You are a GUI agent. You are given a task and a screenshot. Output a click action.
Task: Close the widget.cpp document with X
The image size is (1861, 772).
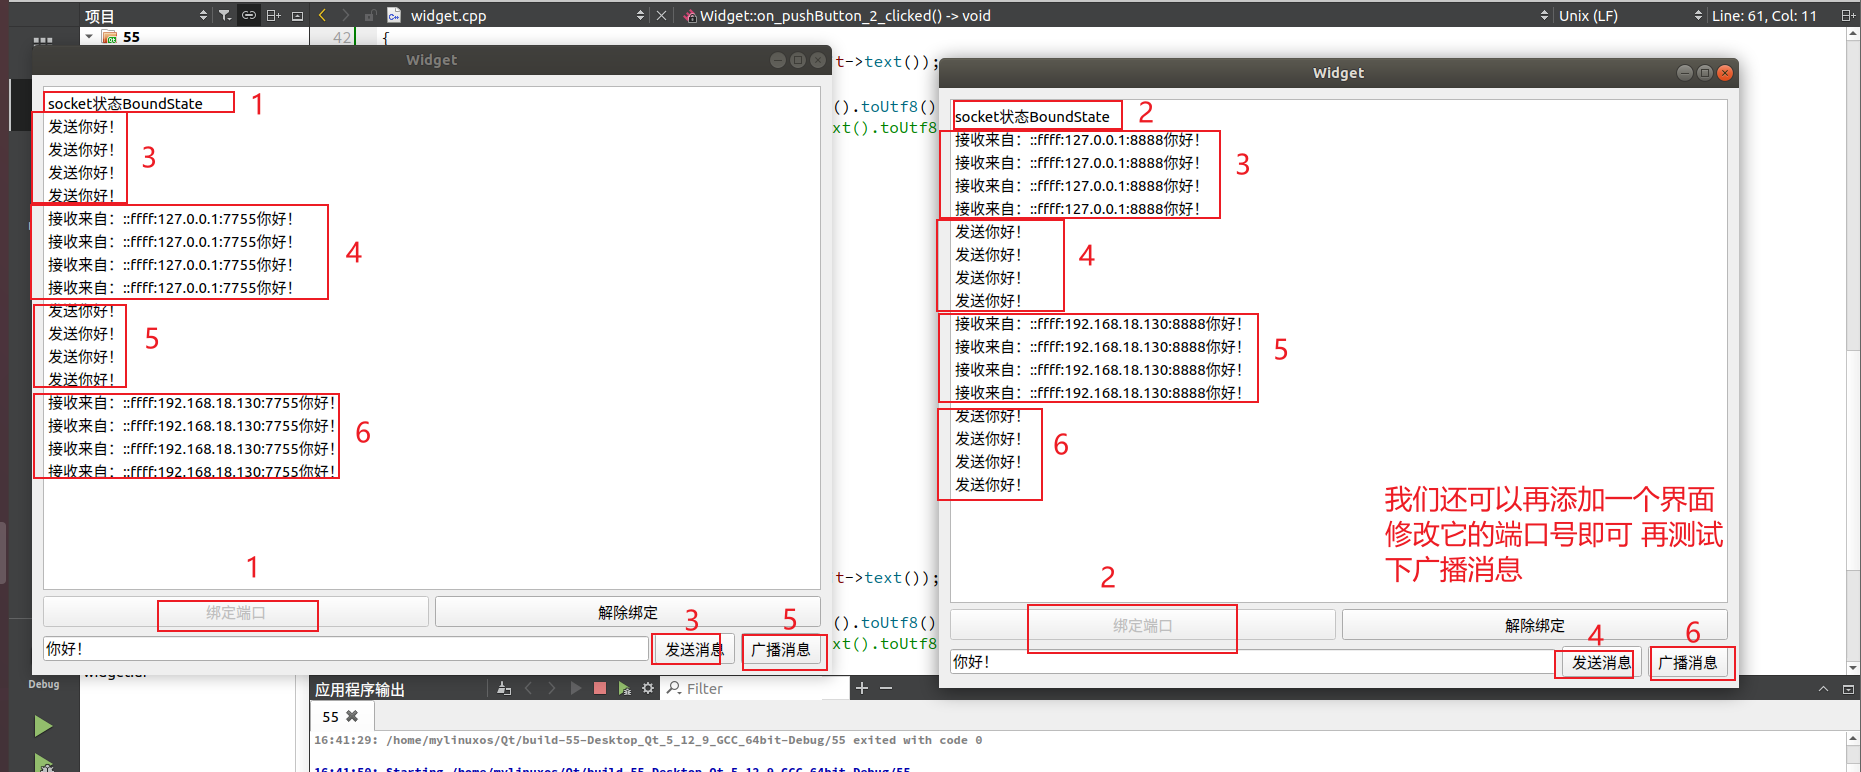click(661, 15)
